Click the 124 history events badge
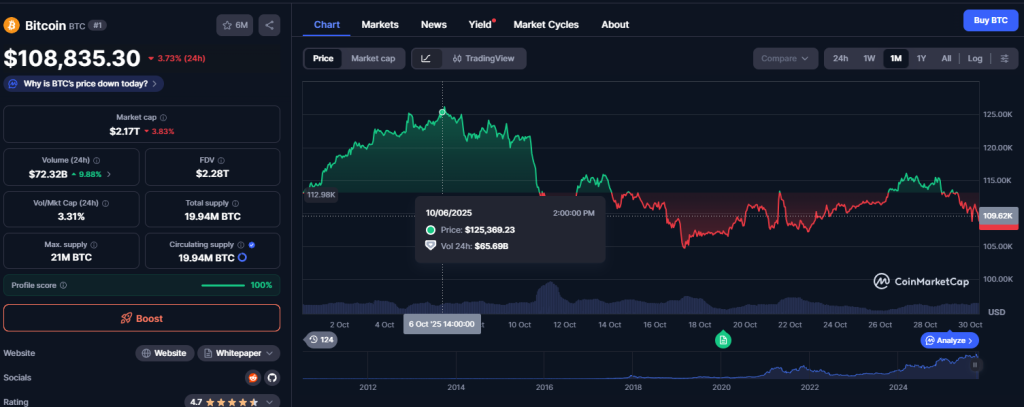This screenshot has height=407, width=1024. tap(321, 340)
